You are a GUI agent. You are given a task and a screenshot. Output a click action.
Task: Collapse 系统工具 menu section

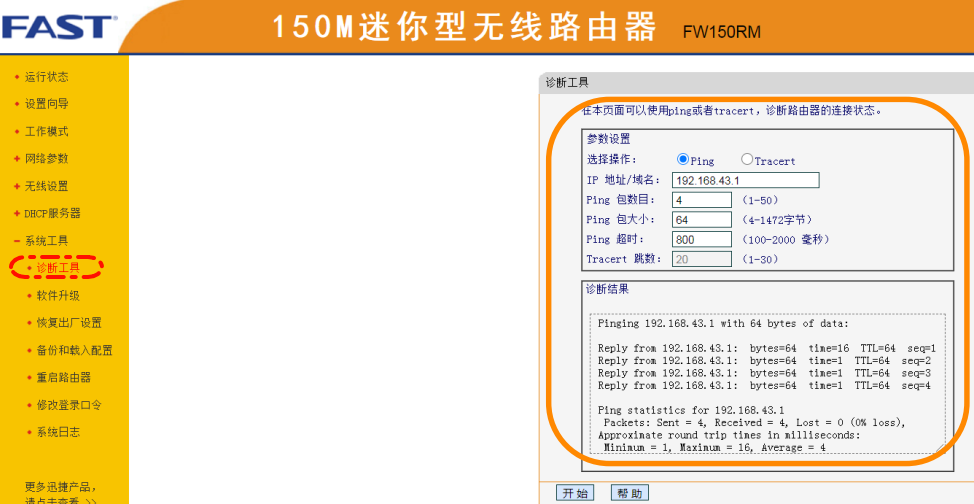[46, 241]
